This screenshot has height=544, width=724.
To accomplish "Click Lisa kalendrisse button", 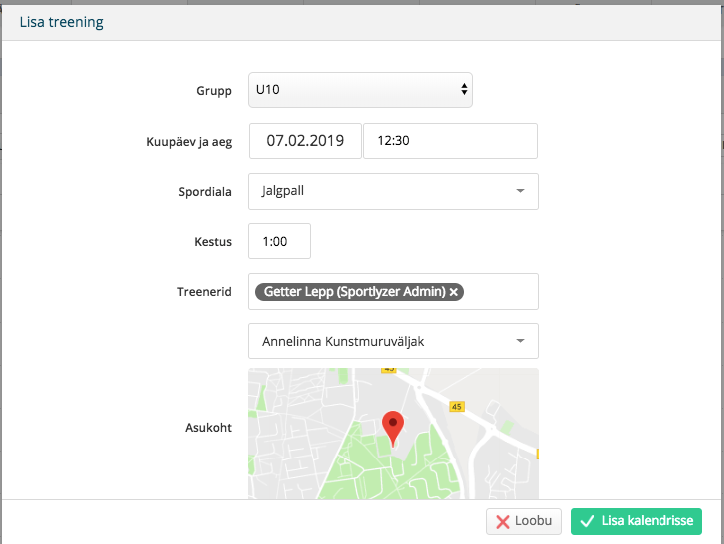I will coord(636,521).
